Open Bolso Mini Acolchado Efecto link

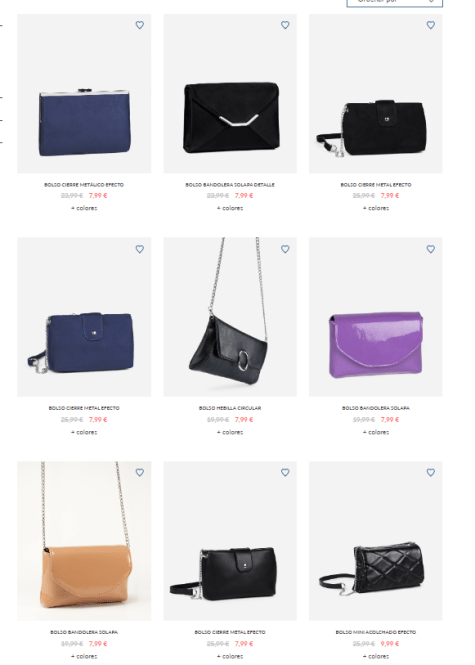(x=376, y=632)
